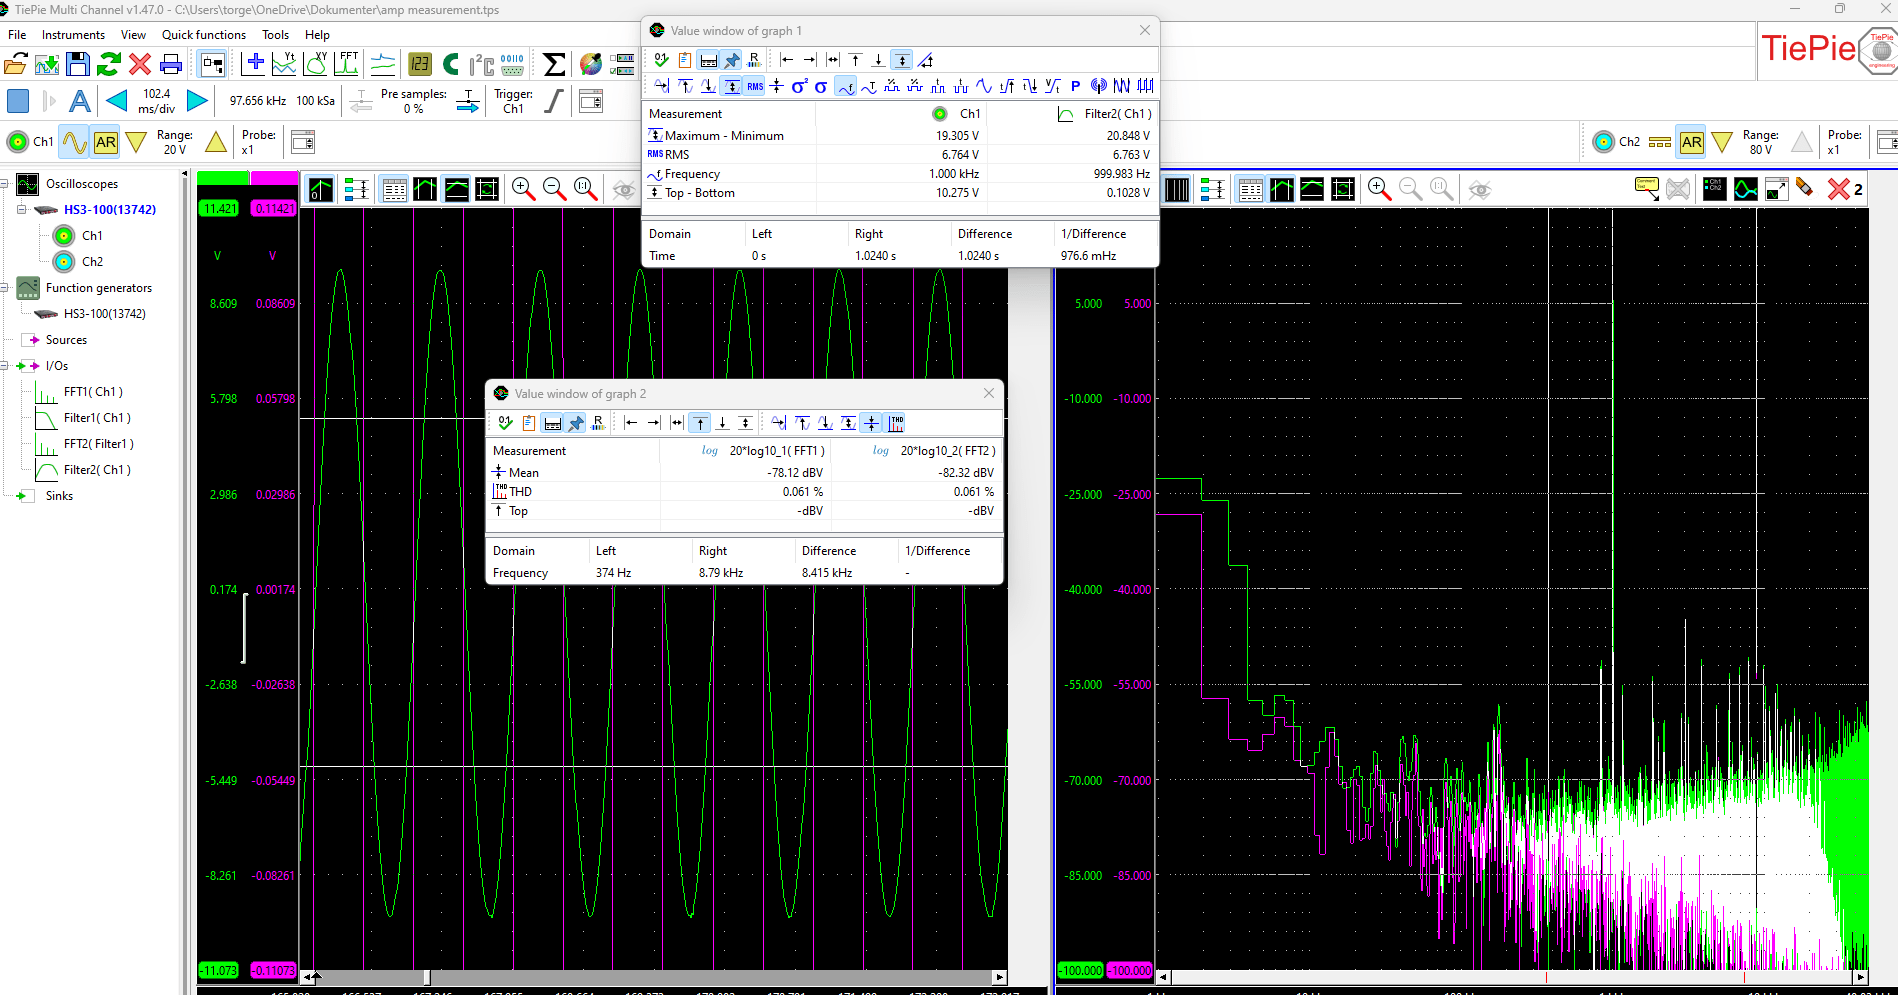The height and width of the screenshot is (995, 1898).
Task: Increase Ch1 range with yellow up triangle
Action: coord(215,142)
